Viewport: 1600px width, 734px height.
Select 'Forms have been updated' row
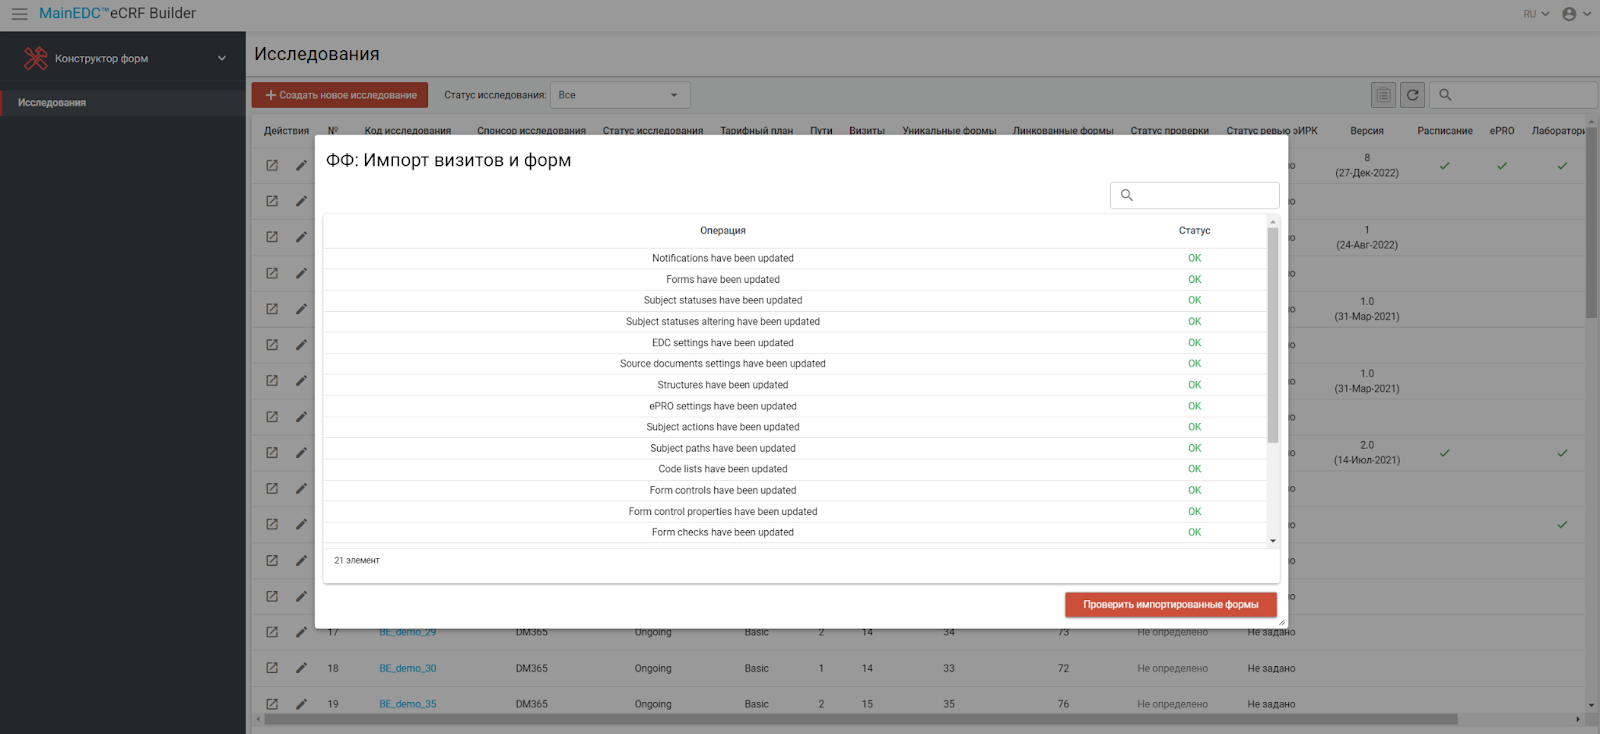click(795, 280)
